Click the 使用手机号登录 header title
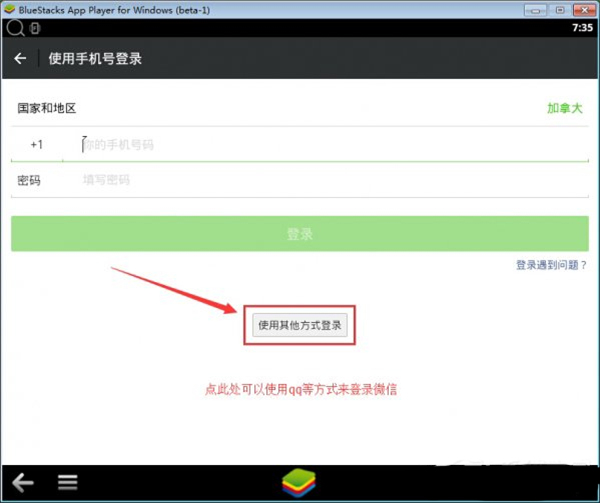The width and height of the screenshot is (600, 503). point(95,59)
